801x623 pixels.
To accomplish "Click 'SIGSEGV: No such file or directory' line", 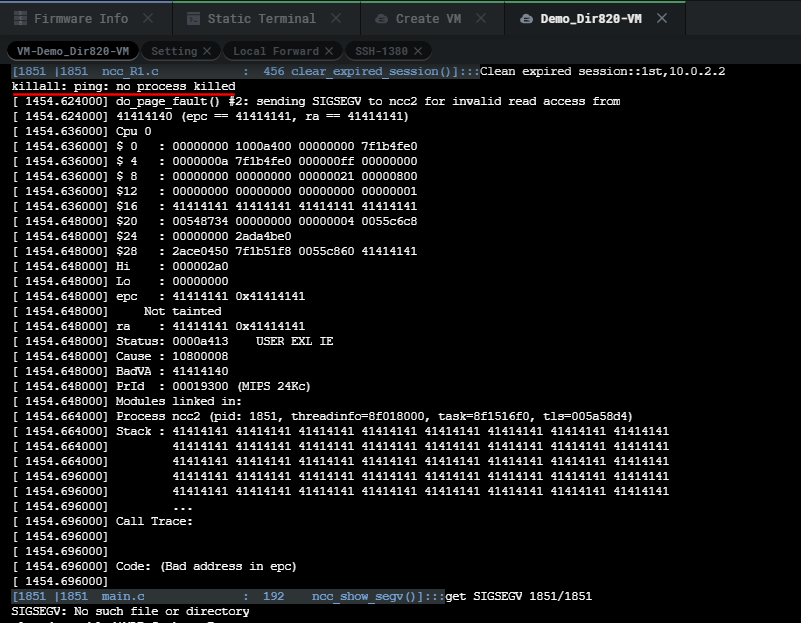I will pyautogui.click(x=130, y=611).
